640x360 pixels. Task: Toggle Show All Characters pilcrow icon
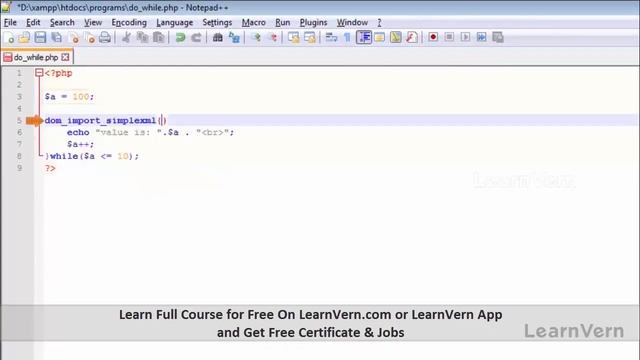(347, 38)
